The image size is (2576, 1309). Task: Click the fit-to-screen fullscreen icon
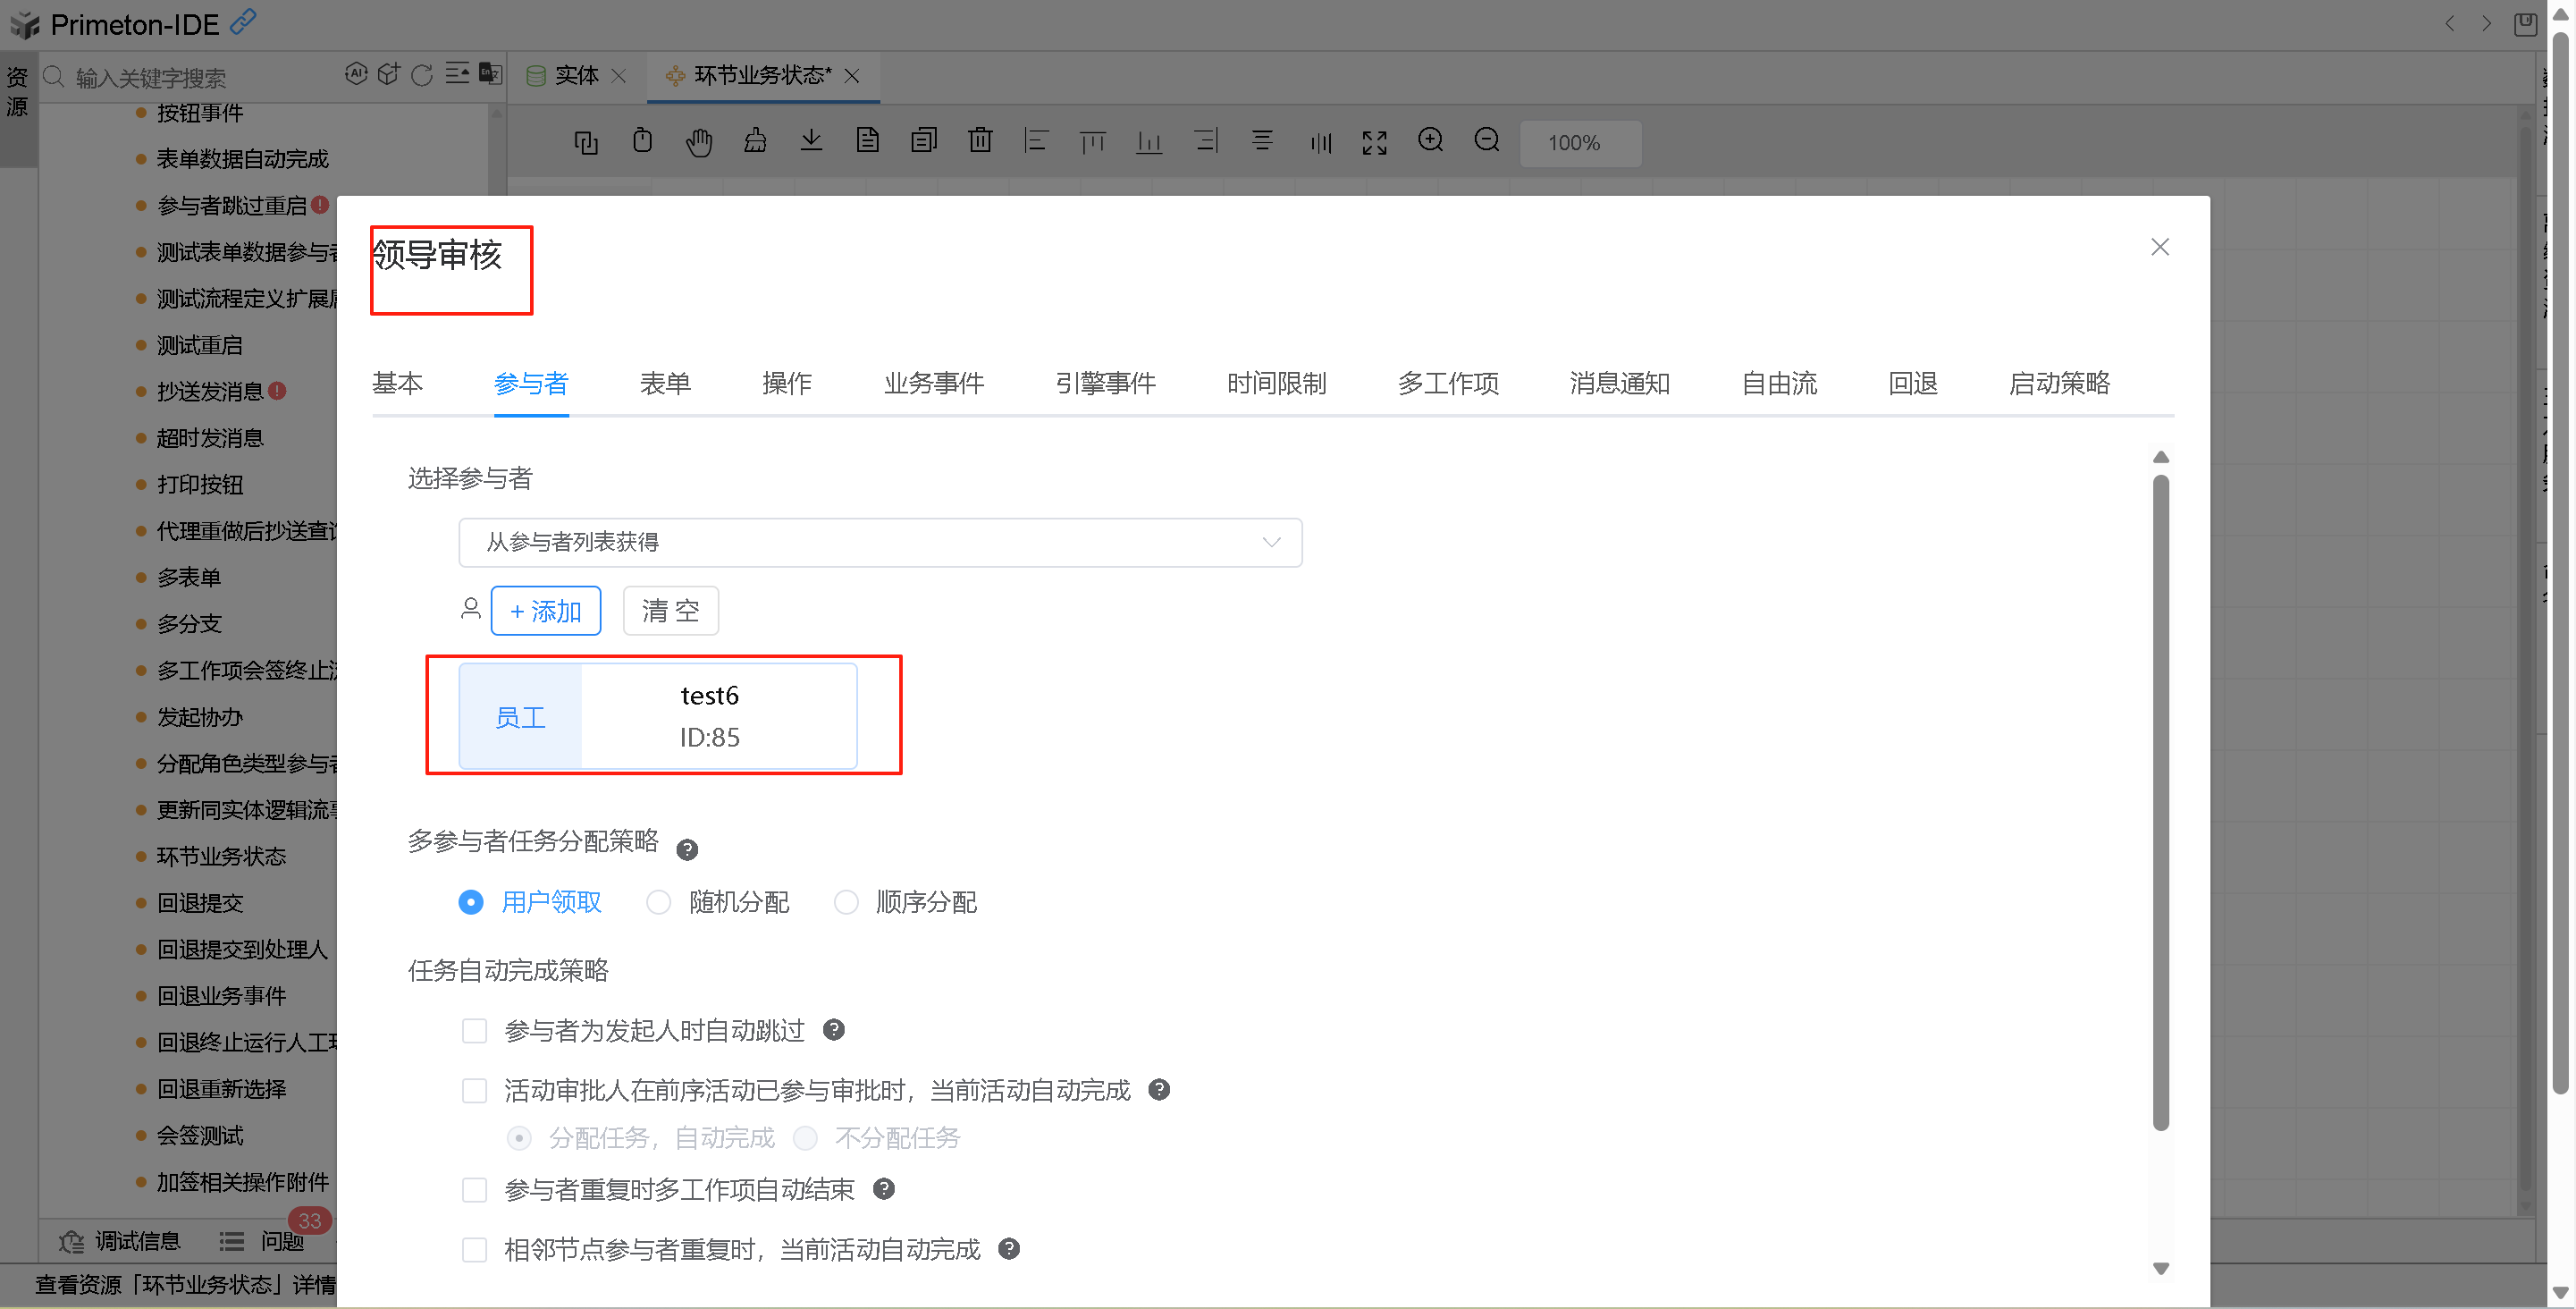tap(1374, 142)
